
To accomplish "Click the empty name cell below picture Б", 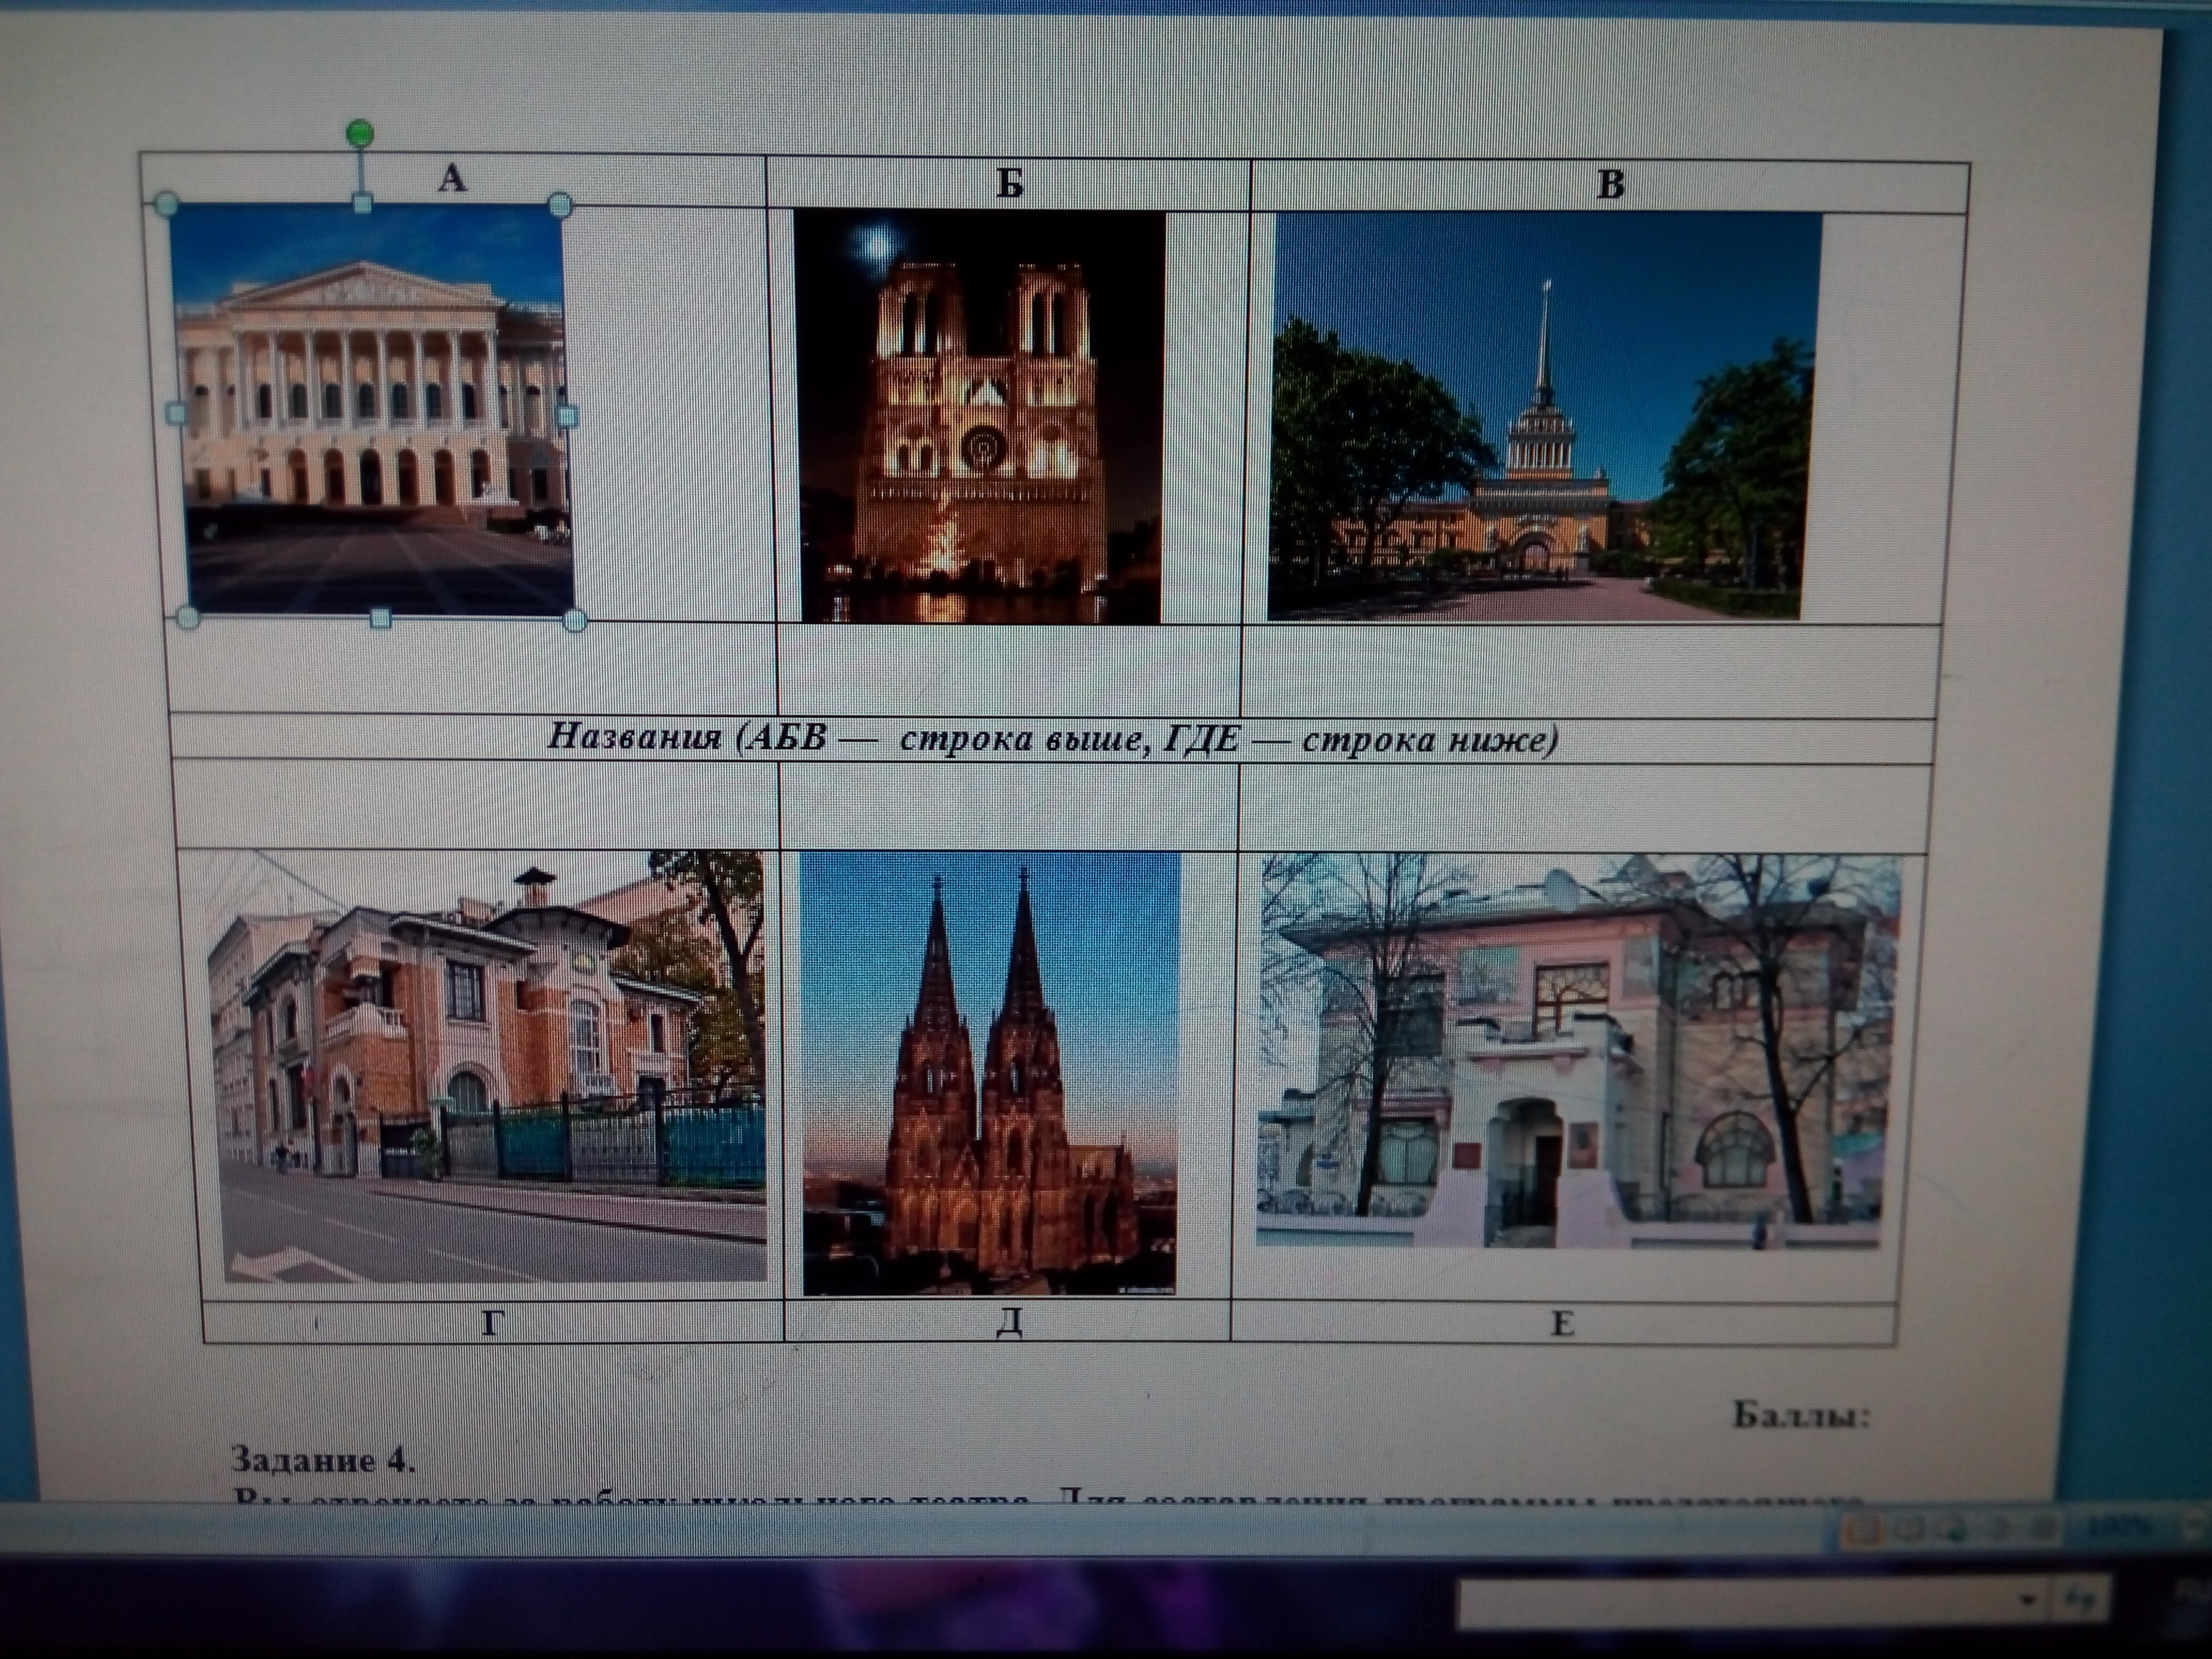I will coord(1008,668).
